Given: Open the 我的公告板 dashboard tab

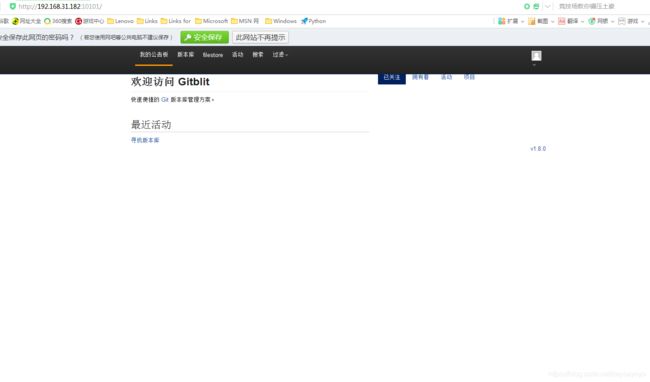Looking at the screenshot, I should pyautogui.click(x=154, y=55).
